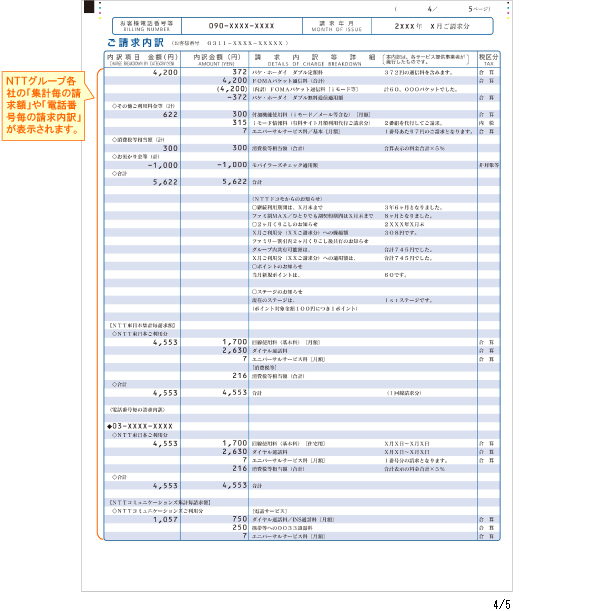The height and width of the screenshot is (611, 599).
Task: Click the 750 amount
Action: 240,519
